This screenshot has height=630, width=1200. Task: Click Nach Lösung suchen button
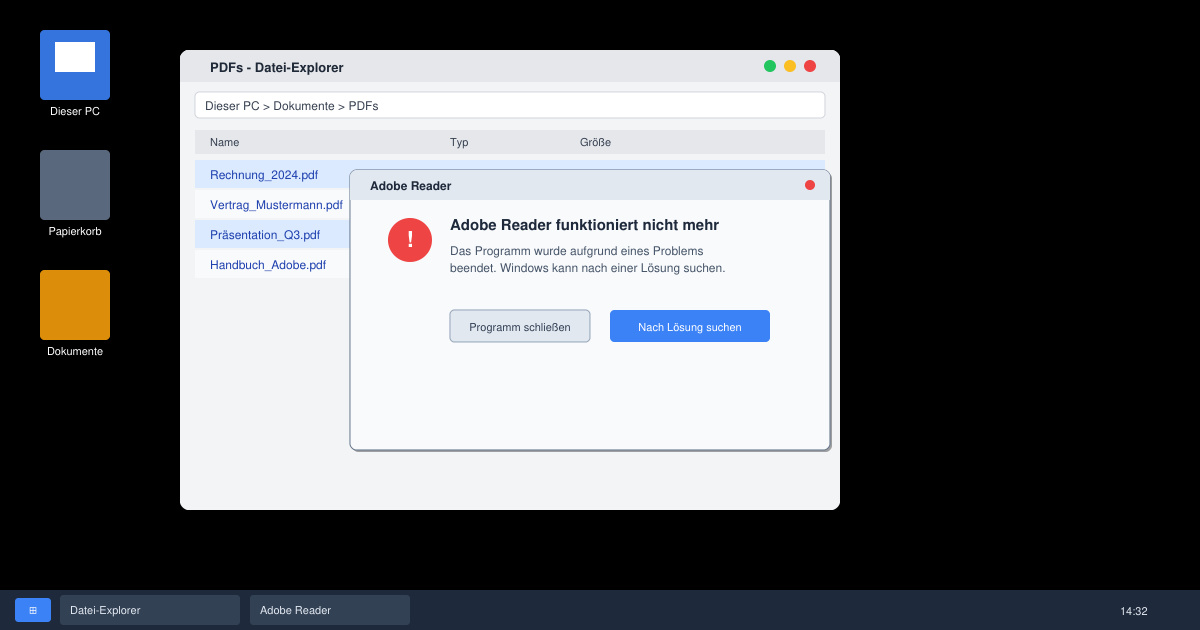[x=690, y=326]
